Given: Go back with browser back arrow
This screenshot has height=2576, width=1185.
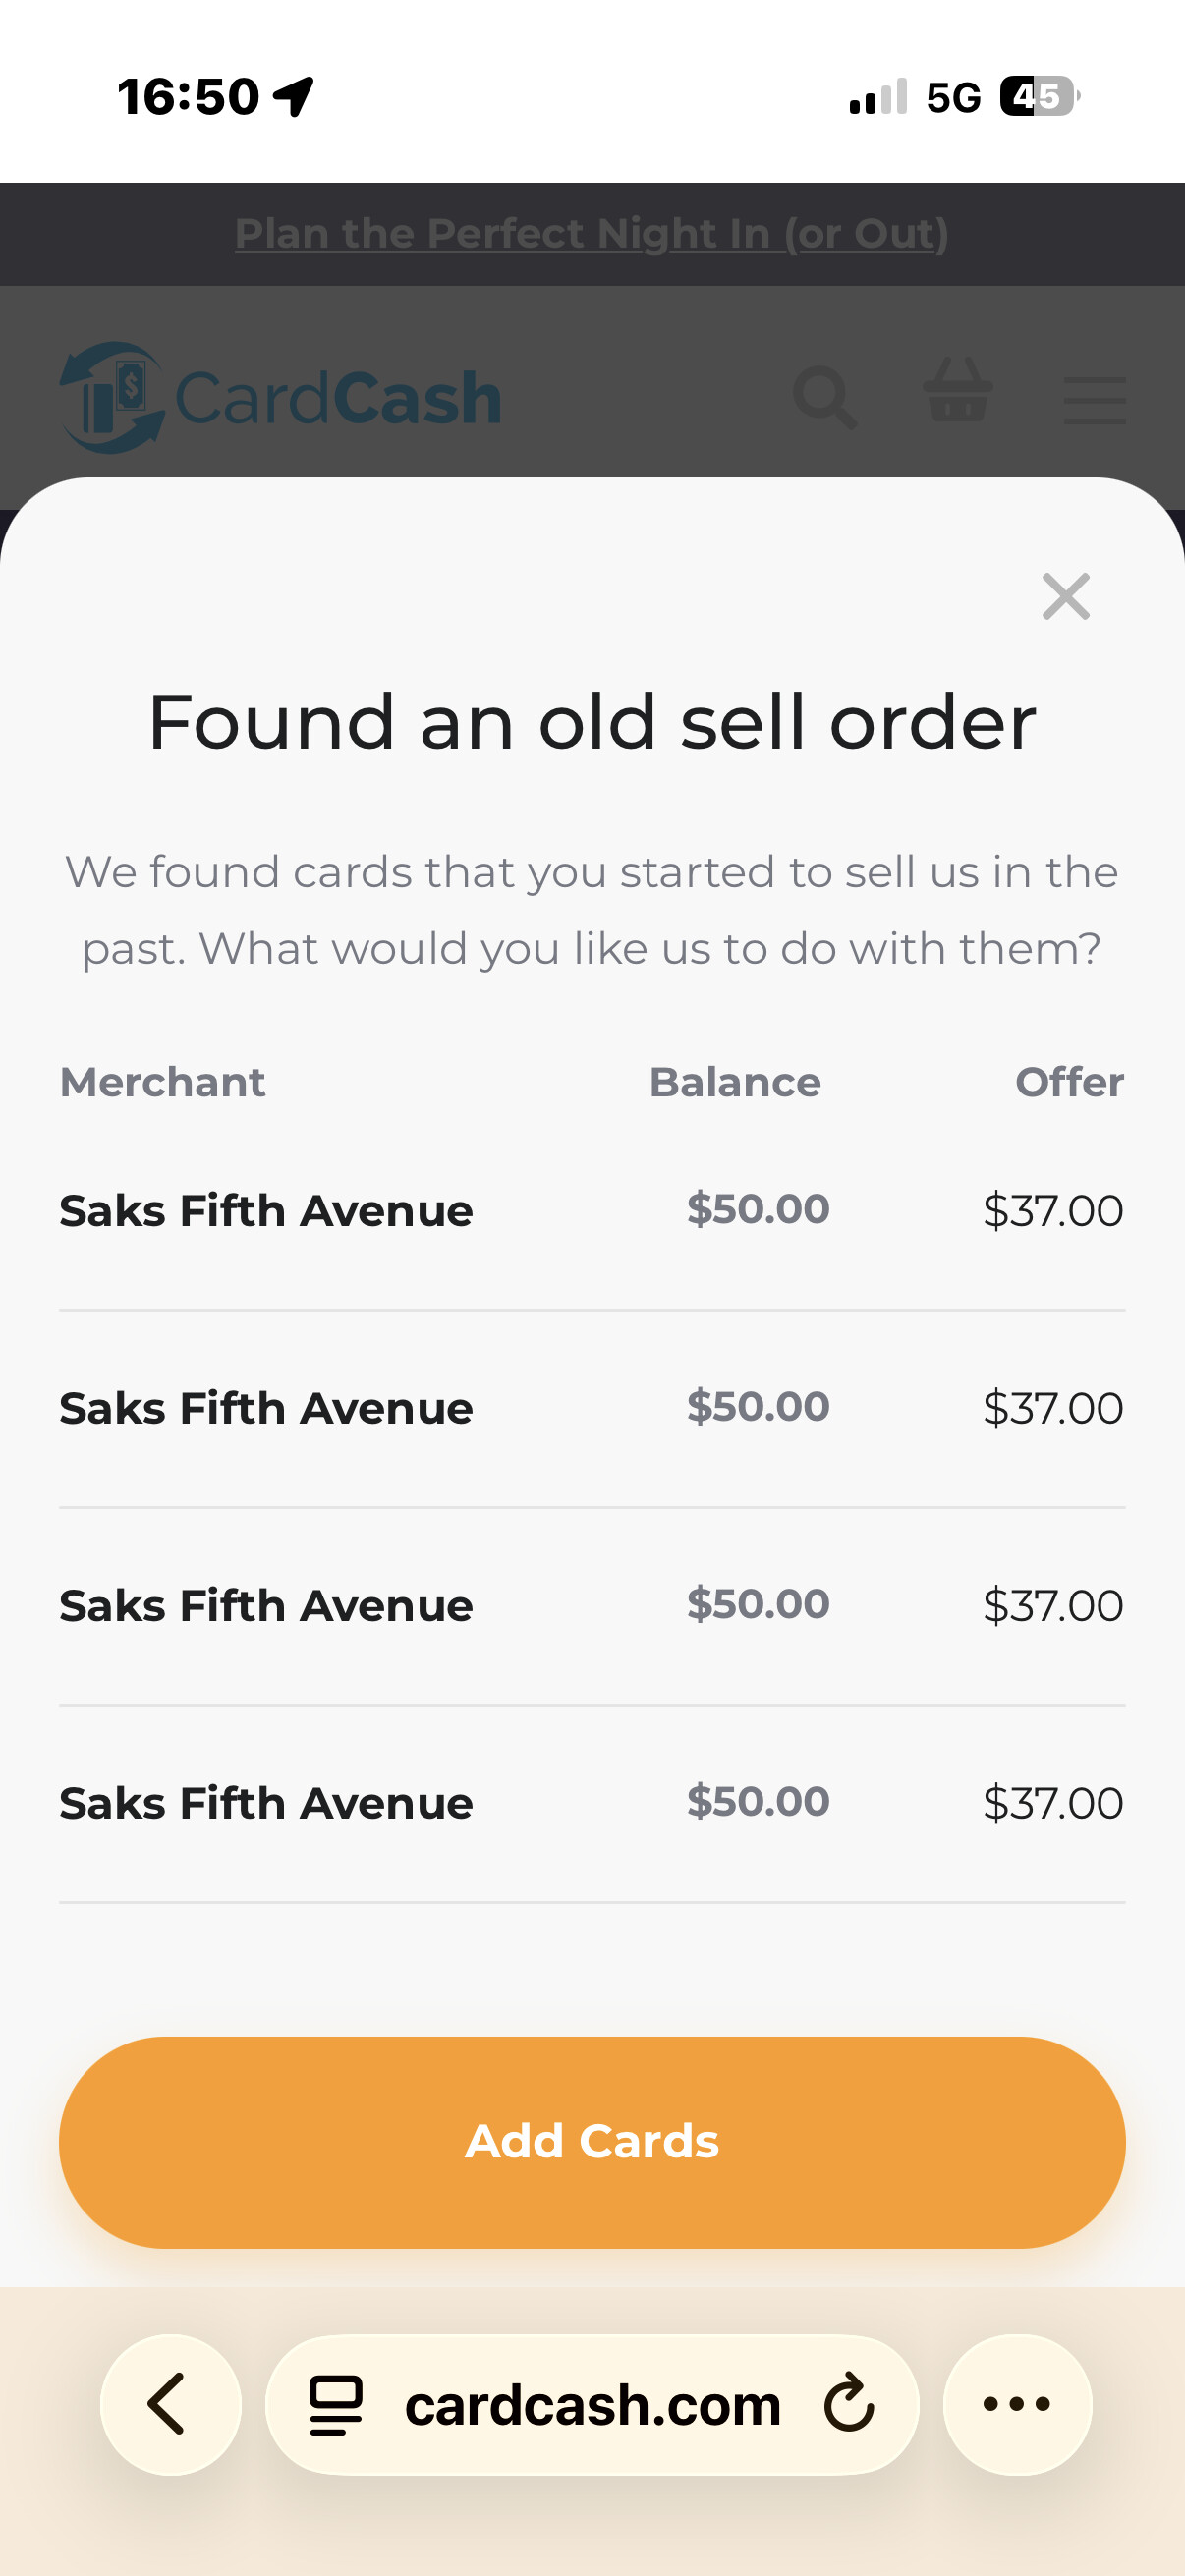Looking at the screenshot, I should [169, 2403].
